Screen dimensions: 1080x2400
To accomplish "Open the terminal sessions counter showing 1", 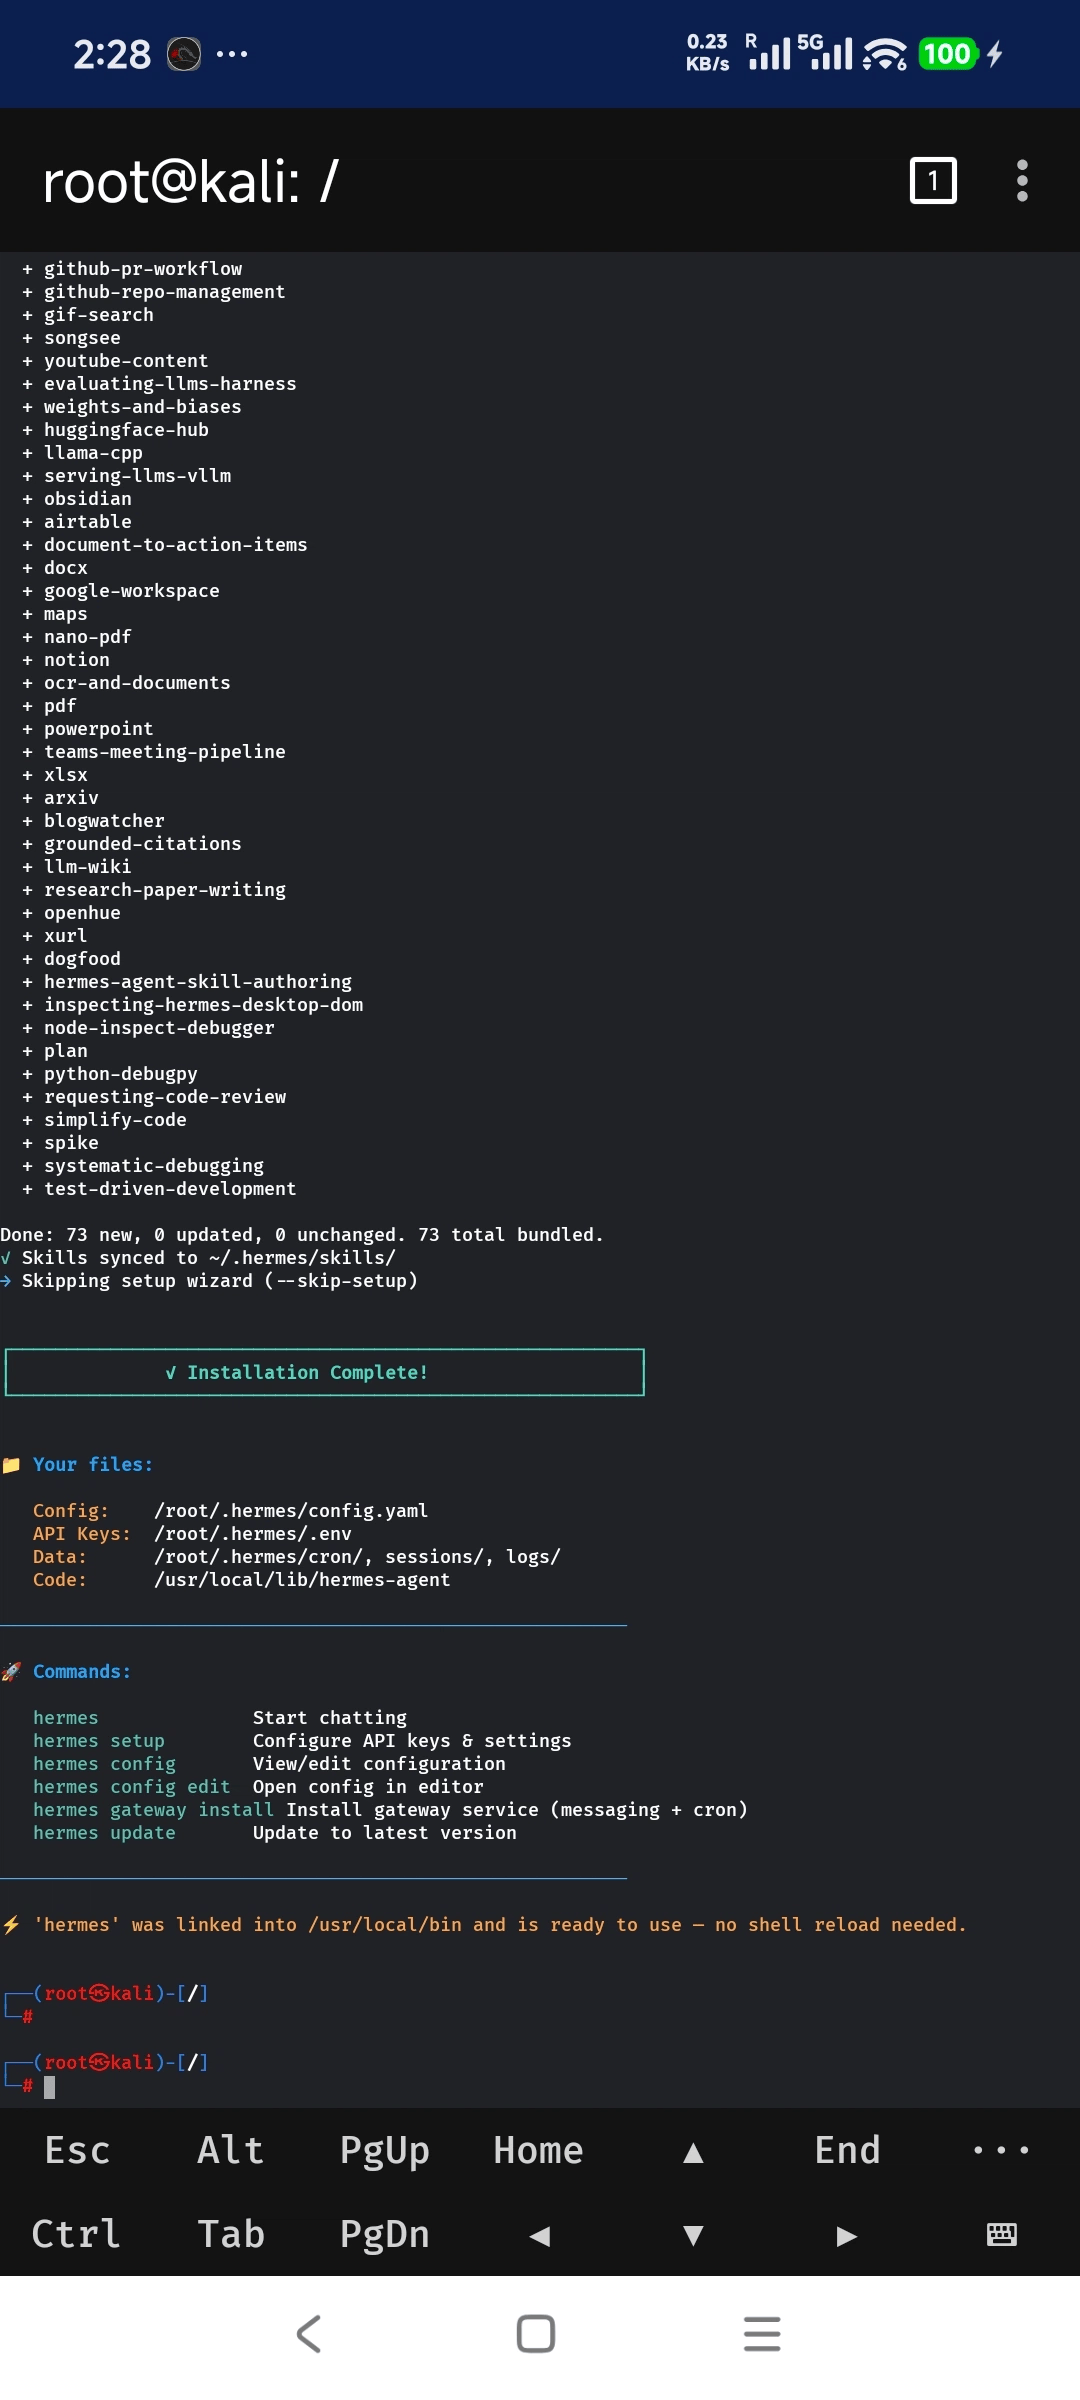I will tap(933, 180).
